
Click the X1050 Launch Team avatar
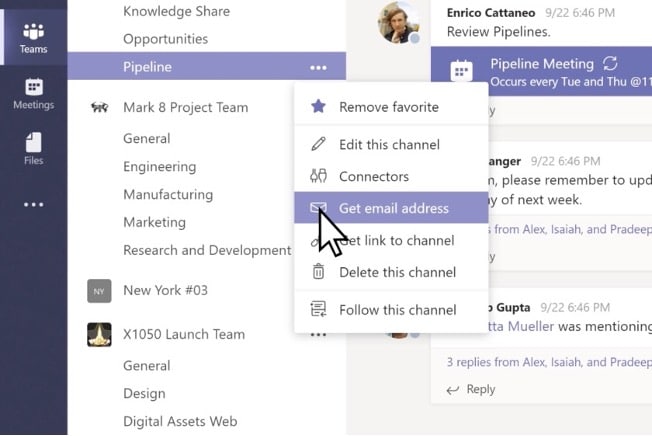tap(99, 334)
